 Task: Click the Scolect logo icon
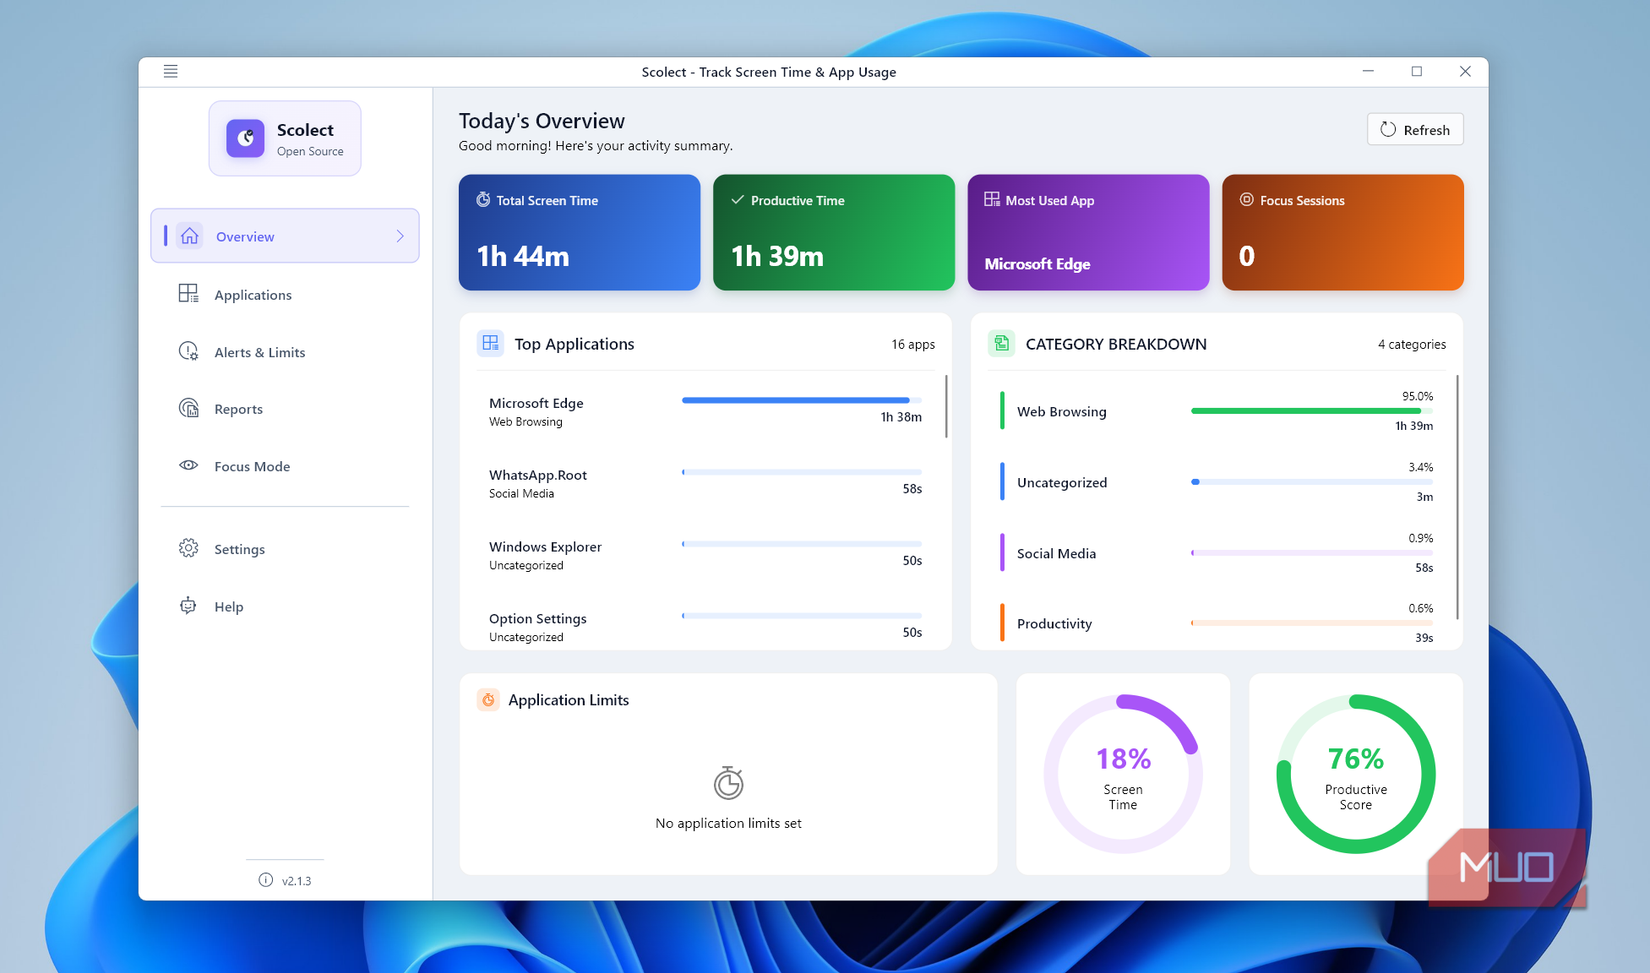pyautogui.click(x=245, y=138)
